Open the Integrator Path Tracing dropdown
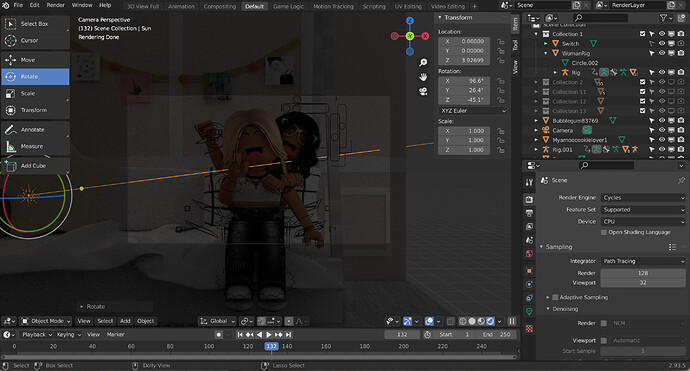The width and height of the screenshot is (690, 371). [642, 261]
